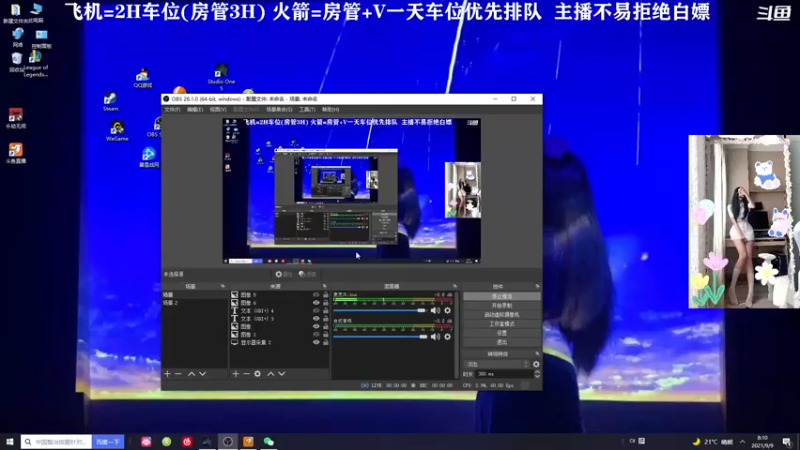Open Steam desktop shortcut

tap(111, 101)
